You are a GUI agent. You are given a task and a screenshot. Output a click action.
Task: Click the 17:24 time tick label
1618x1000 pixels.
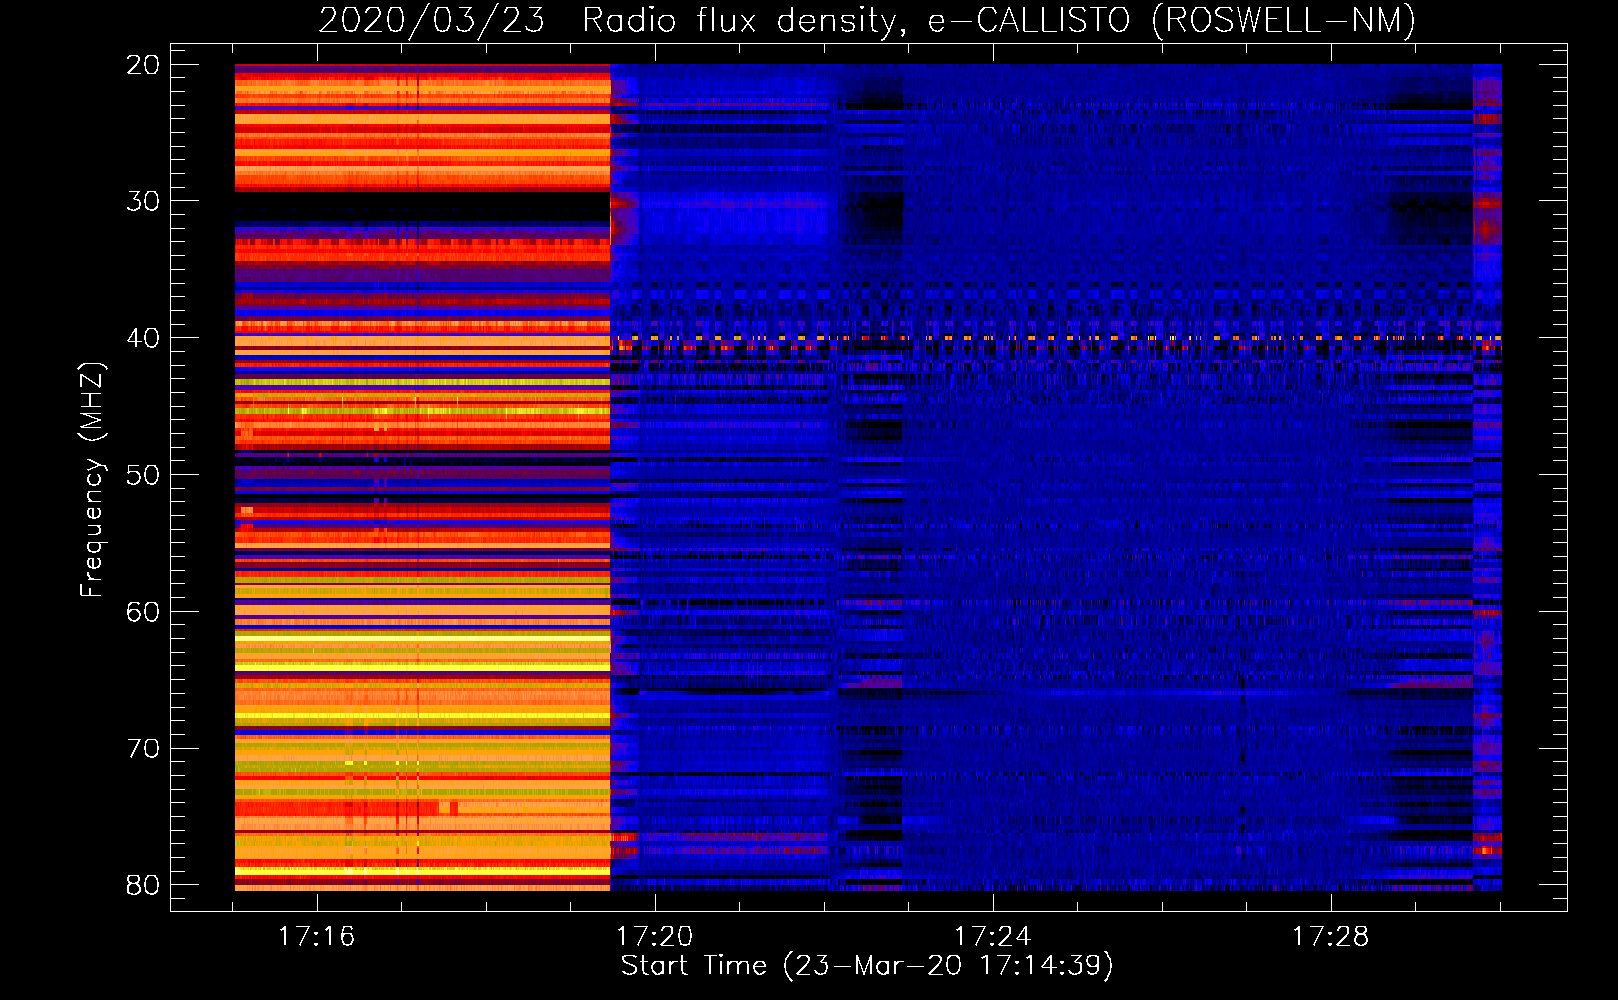[993, 937]
